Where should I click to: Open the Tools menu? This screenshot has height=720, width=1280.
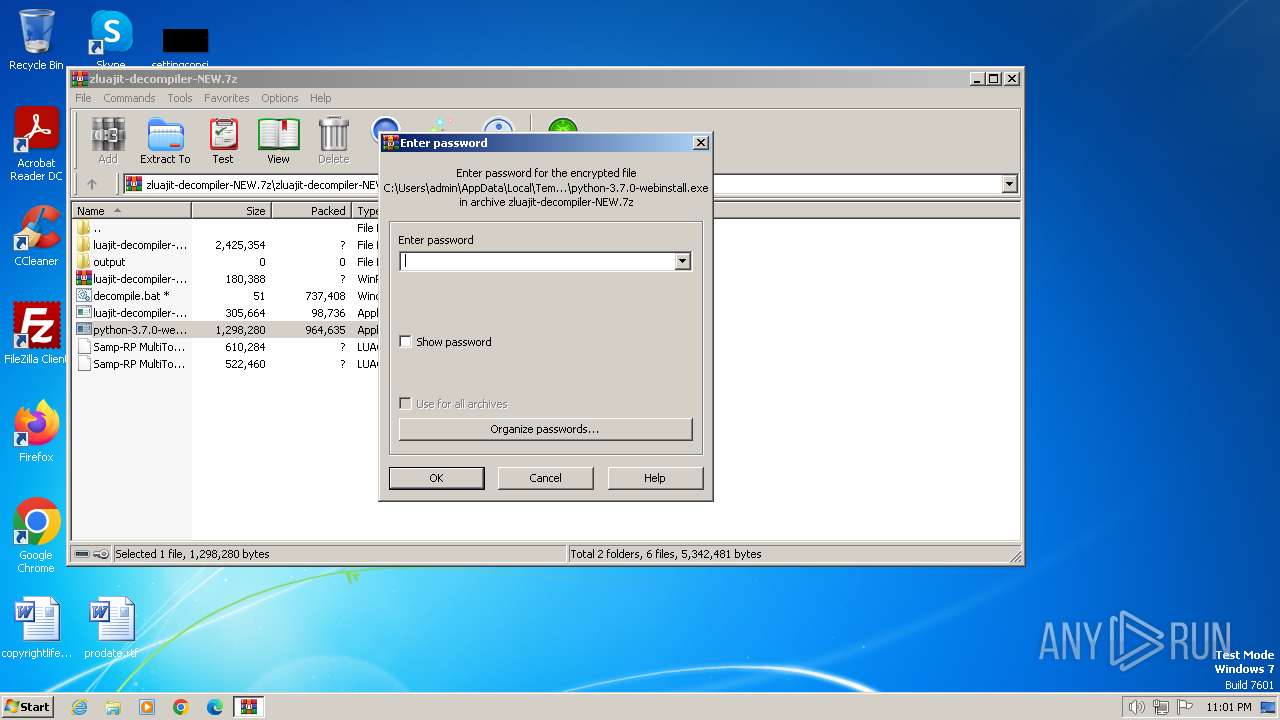(x=180, y=98)
